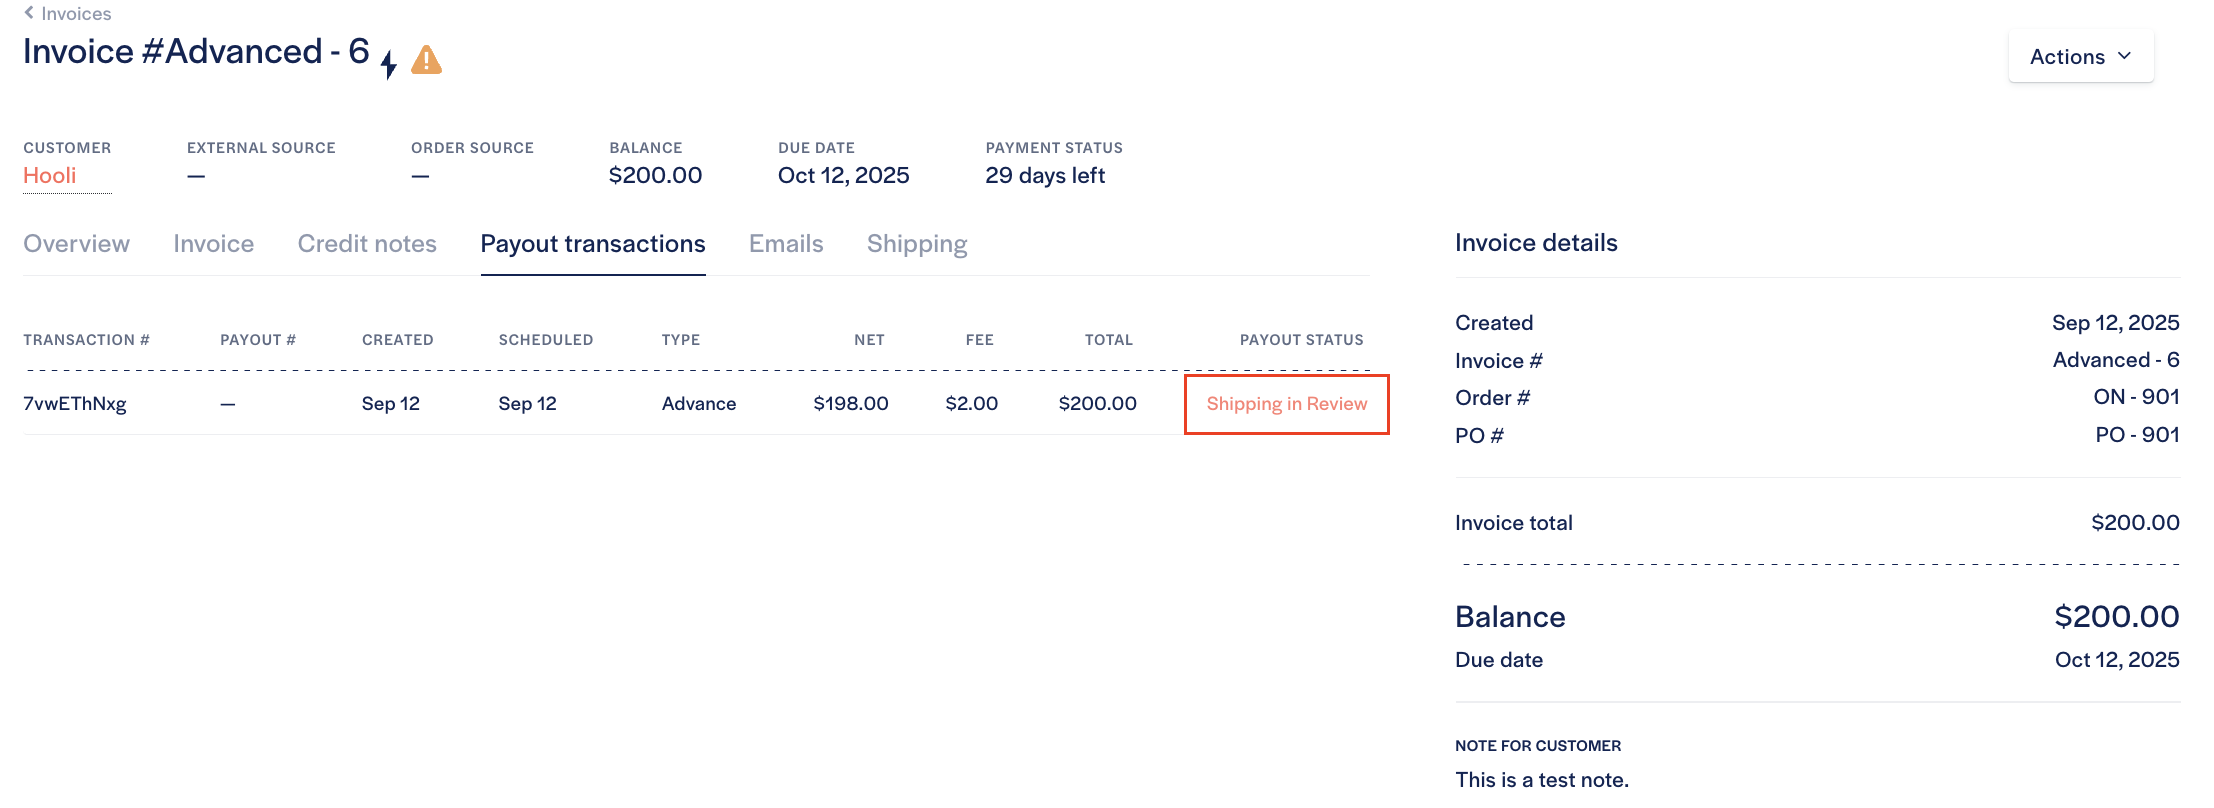This screenshot has width=2214, height=808.
Task: Select the Payout transactions tab
Action: [x=593, y=244]
